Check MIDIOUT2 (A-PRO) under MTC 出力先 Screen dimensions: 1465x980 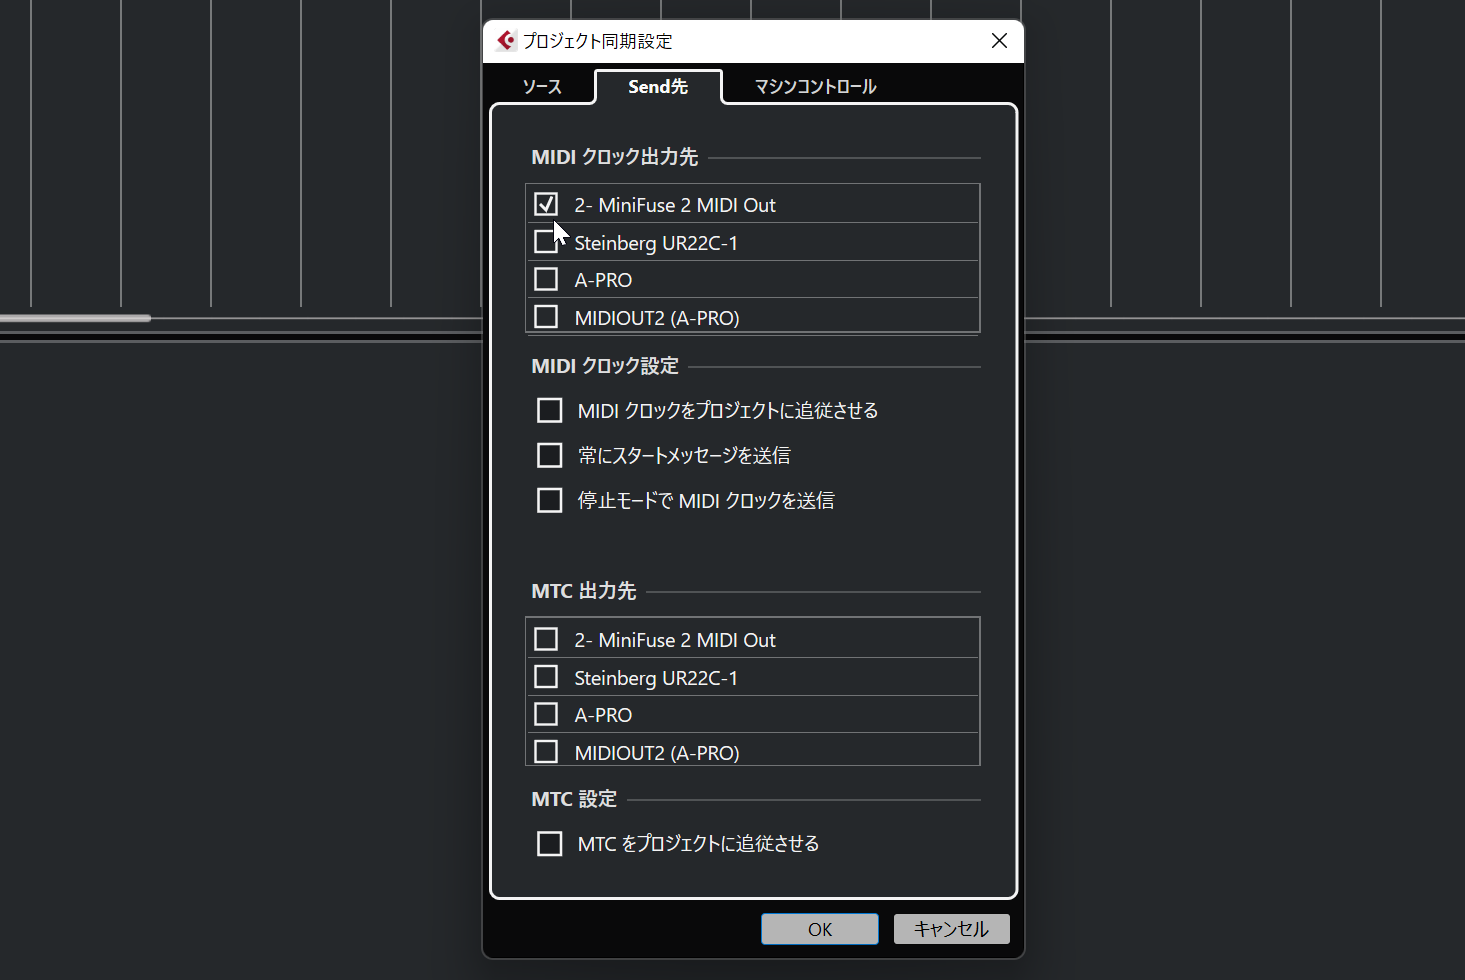click(x=546, y=751)
